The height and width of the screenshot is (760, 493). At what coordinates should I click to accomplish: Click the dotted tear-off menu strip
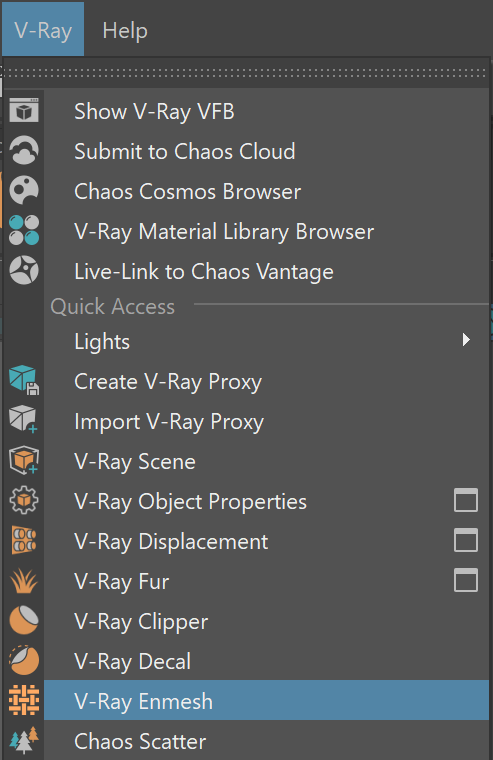(x=245, y=73)
